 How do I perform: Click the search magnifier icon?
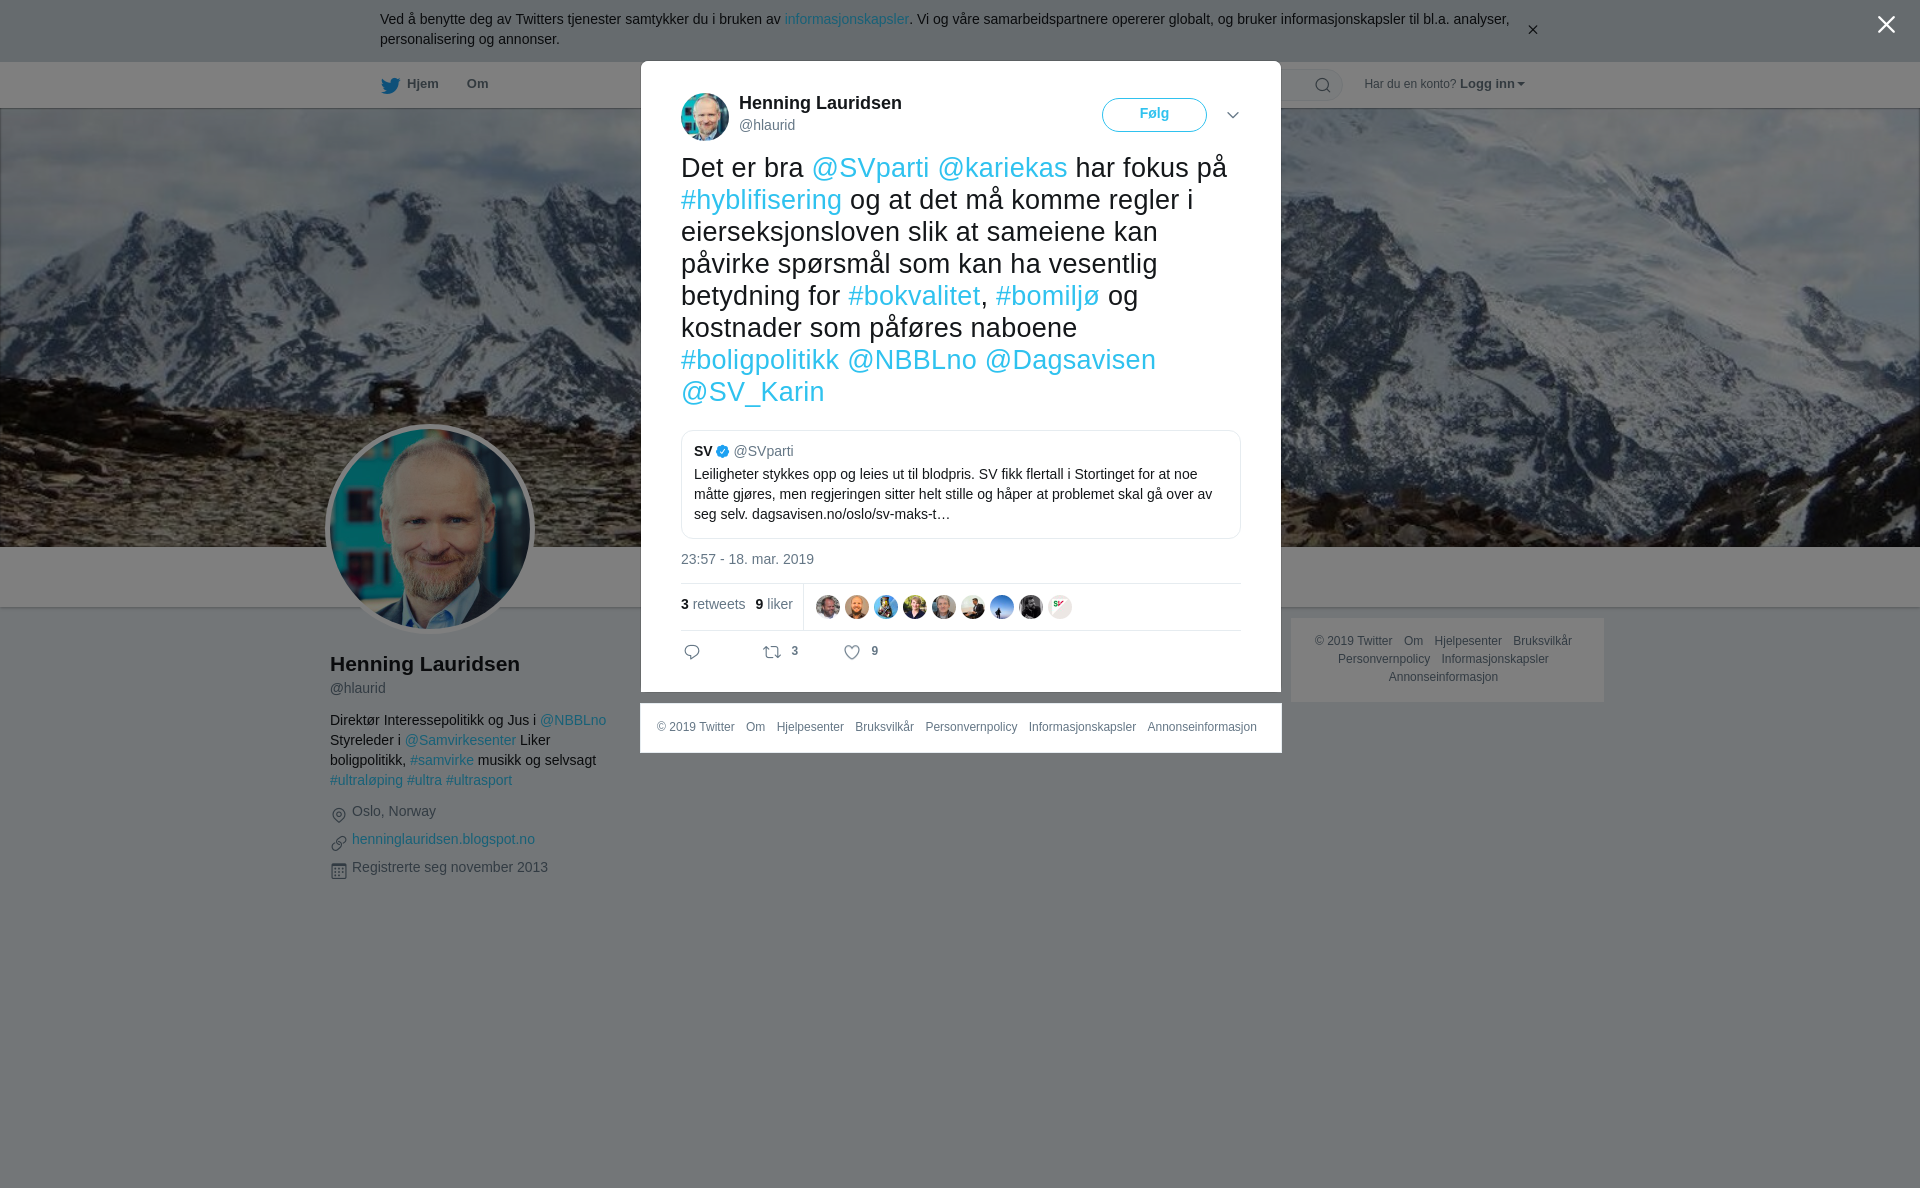pyautogui.click(x=1323, y=85)
